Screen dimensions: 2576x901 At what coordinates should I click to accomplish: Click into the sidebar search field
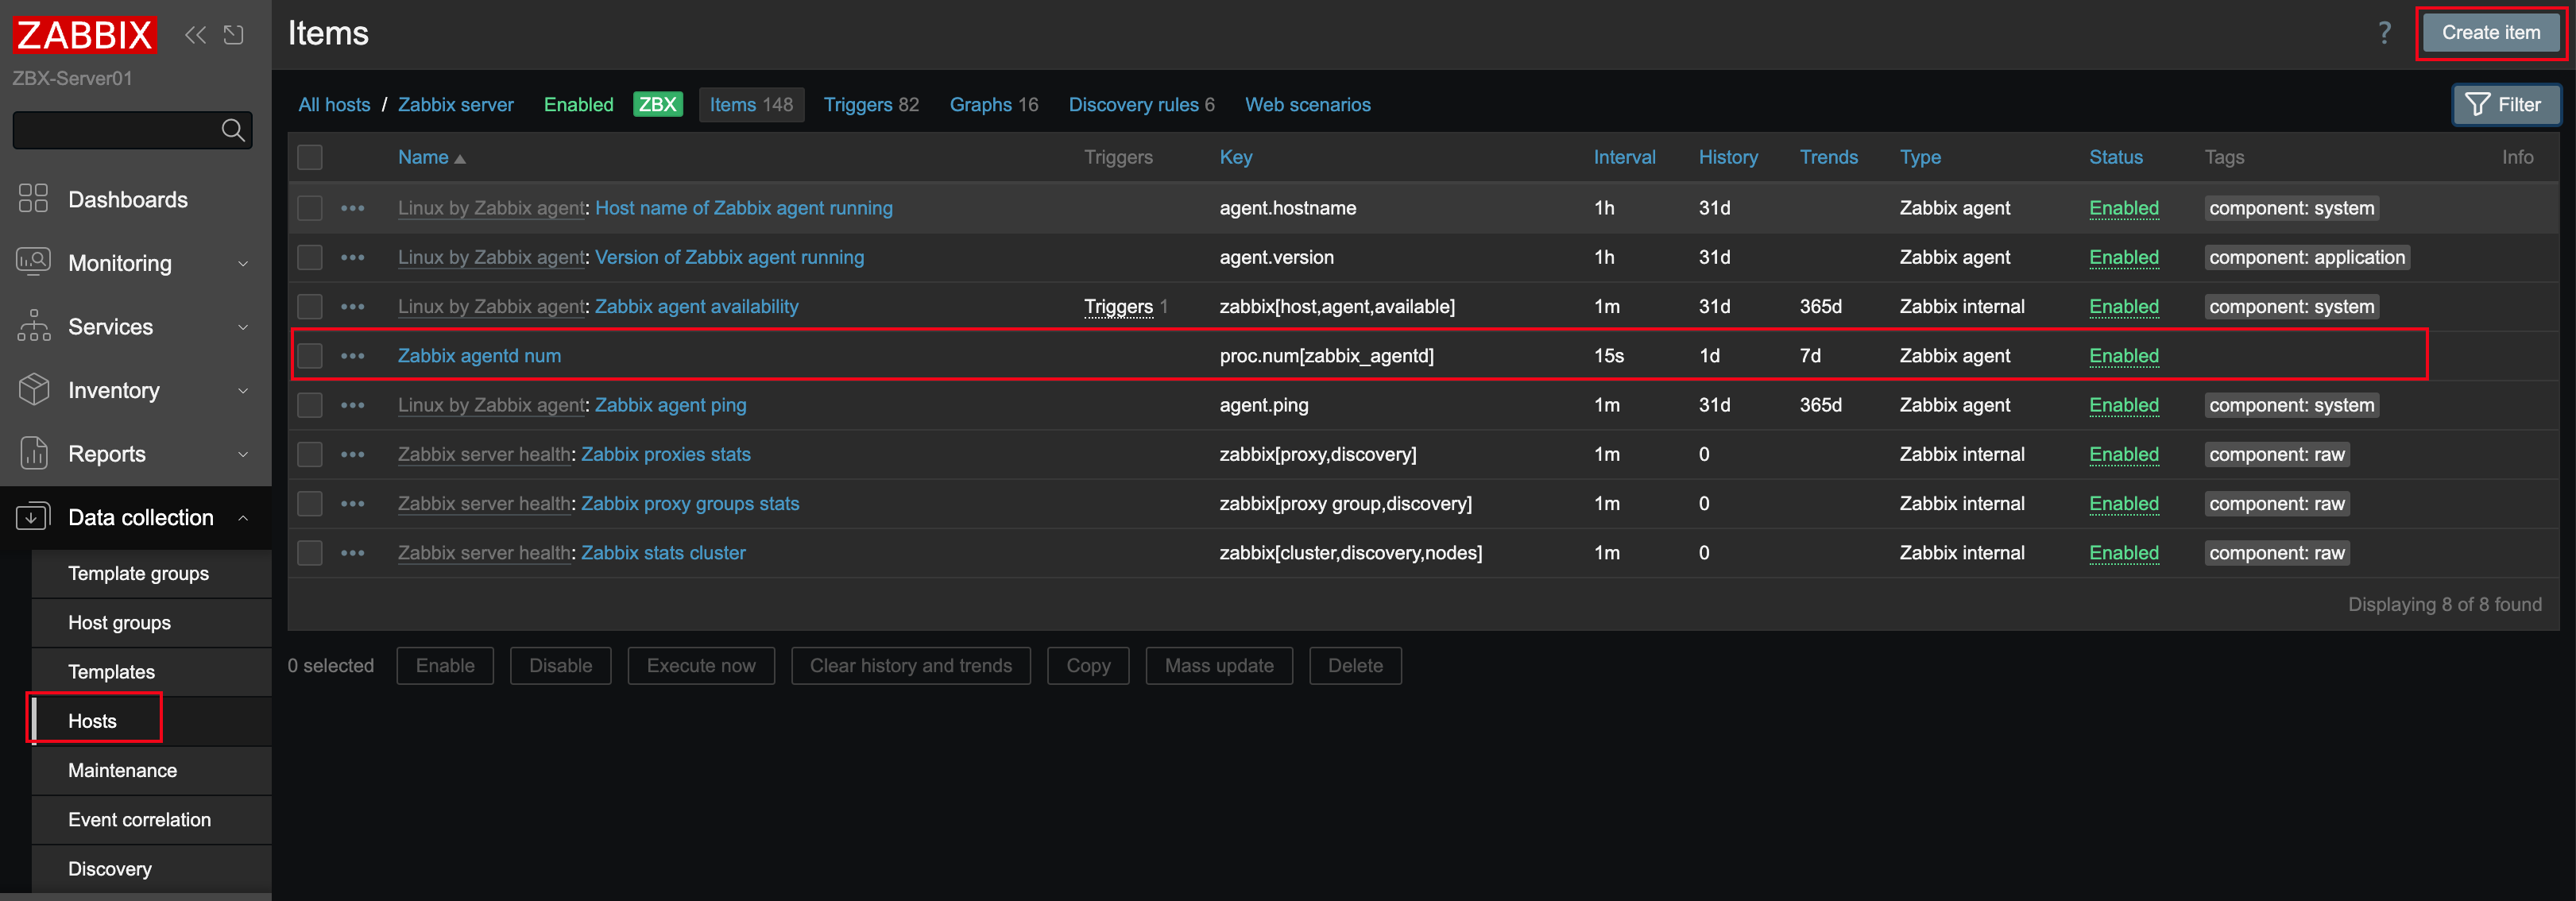point(115,130)
